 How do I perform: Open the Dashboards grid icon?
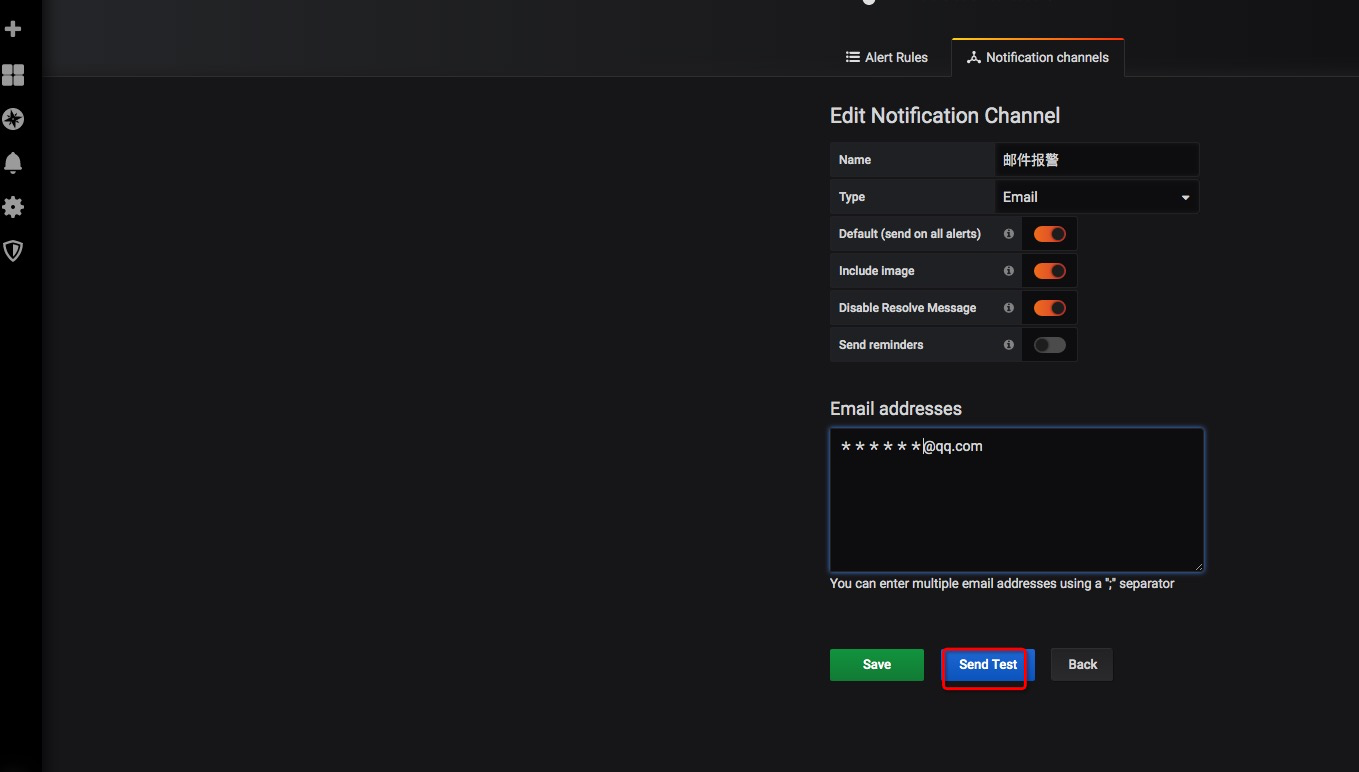pos(13,75)
